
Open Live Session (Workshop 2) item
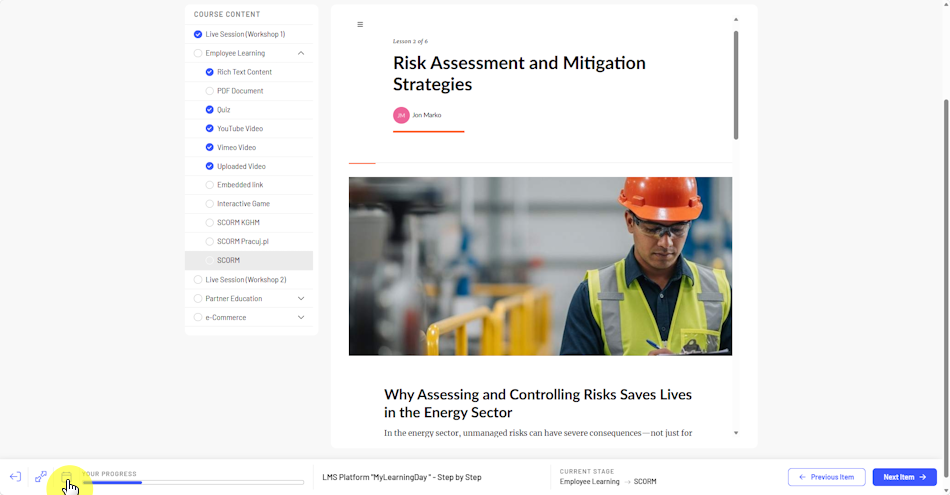point(246,280)
